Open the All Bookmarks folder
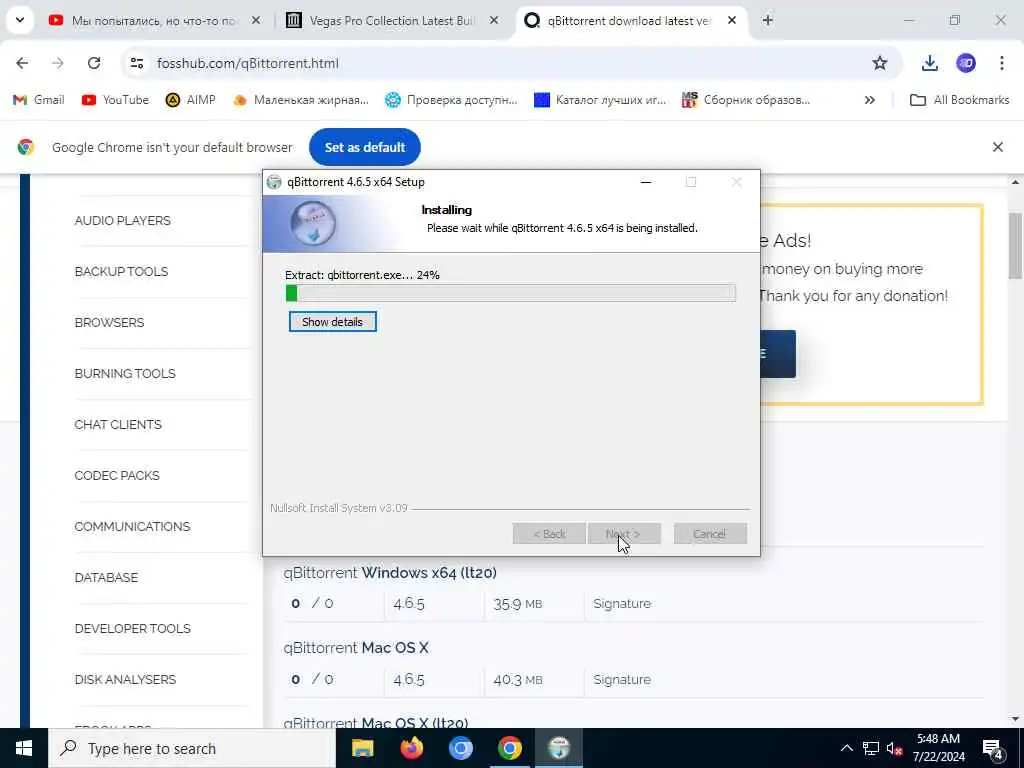Viewport: 1024px width, 768px height. pos(959,100)
